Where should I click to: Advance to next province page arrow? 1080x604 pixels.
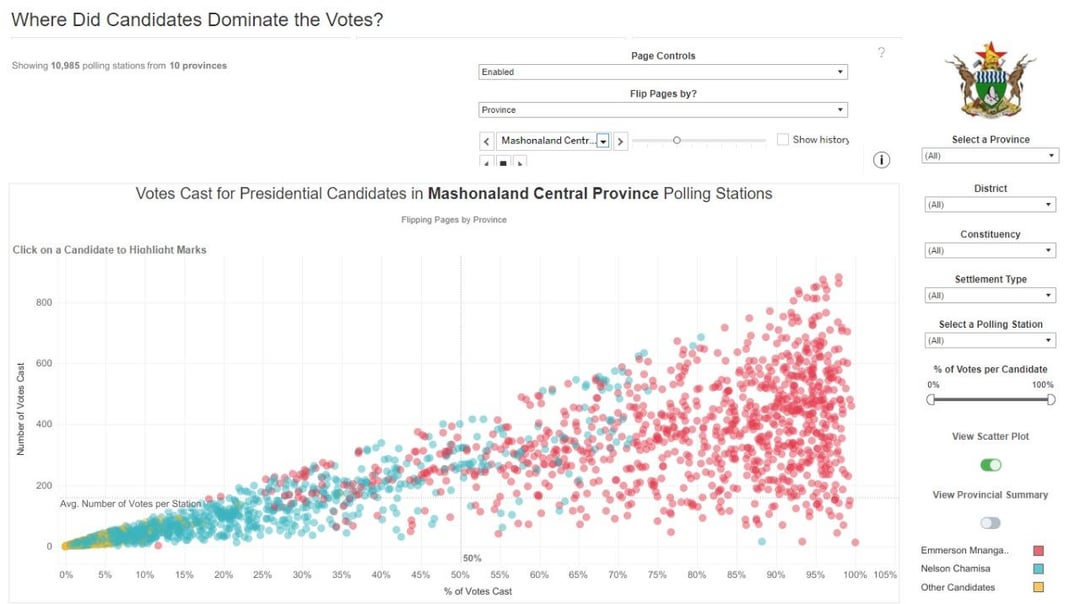tap(620, 141)
